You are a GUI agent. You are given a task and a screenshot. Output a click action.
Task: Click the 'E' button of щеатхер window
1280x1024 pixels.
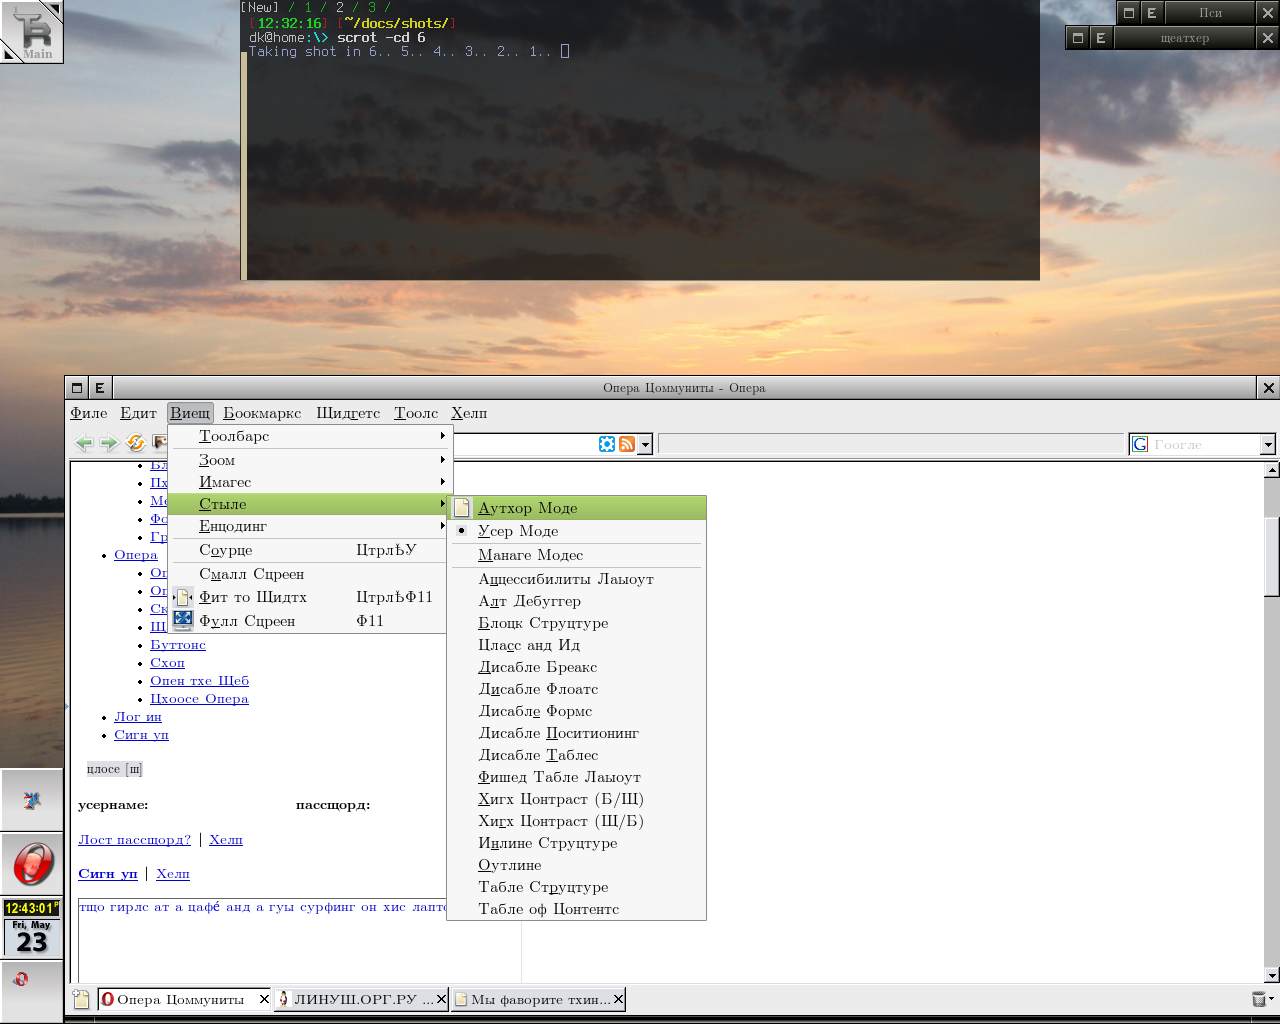tap(1101, 38)
